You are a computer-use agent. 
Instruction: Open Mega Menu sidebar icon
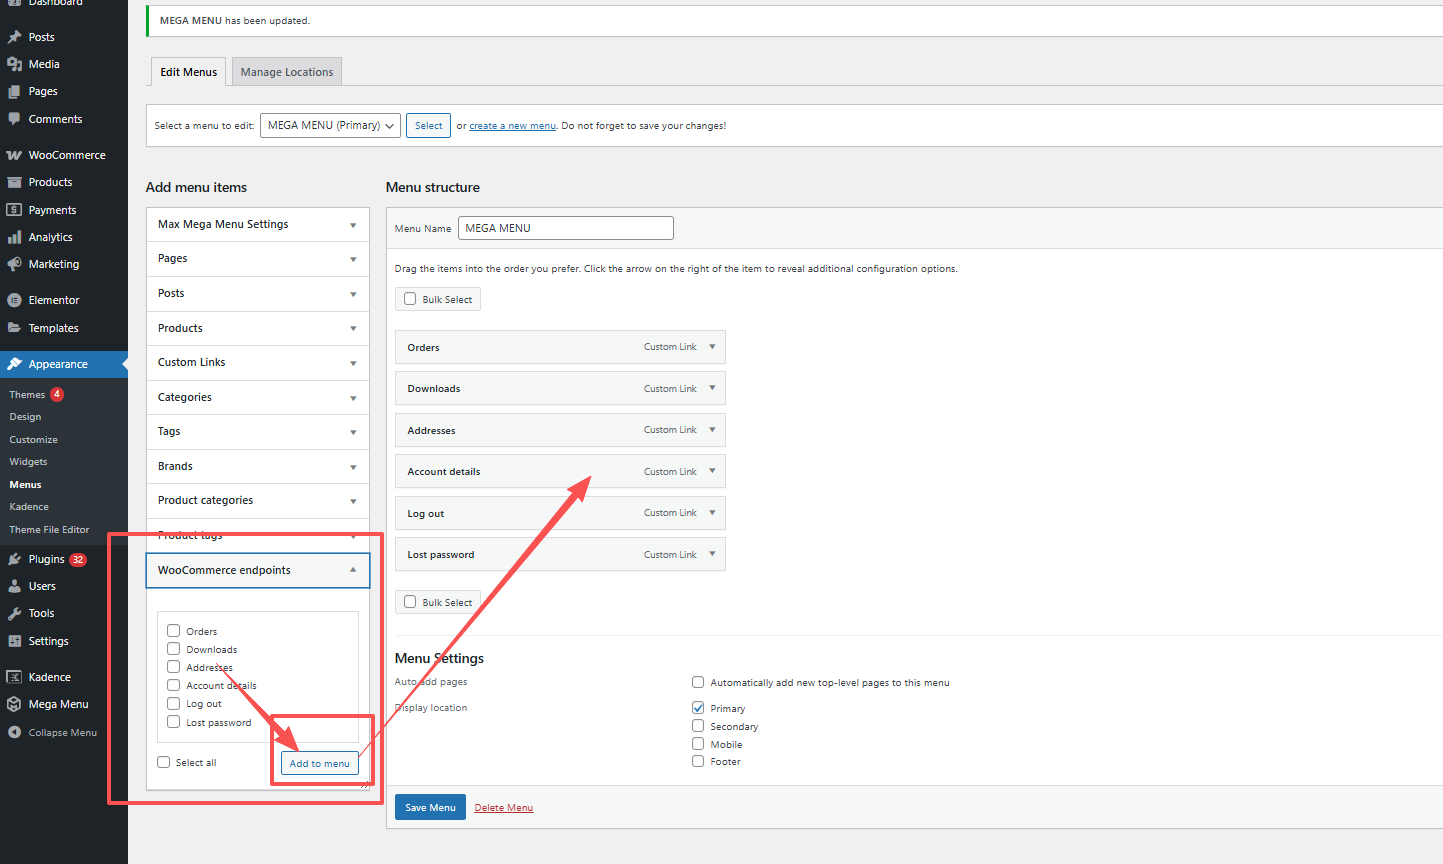14,704
